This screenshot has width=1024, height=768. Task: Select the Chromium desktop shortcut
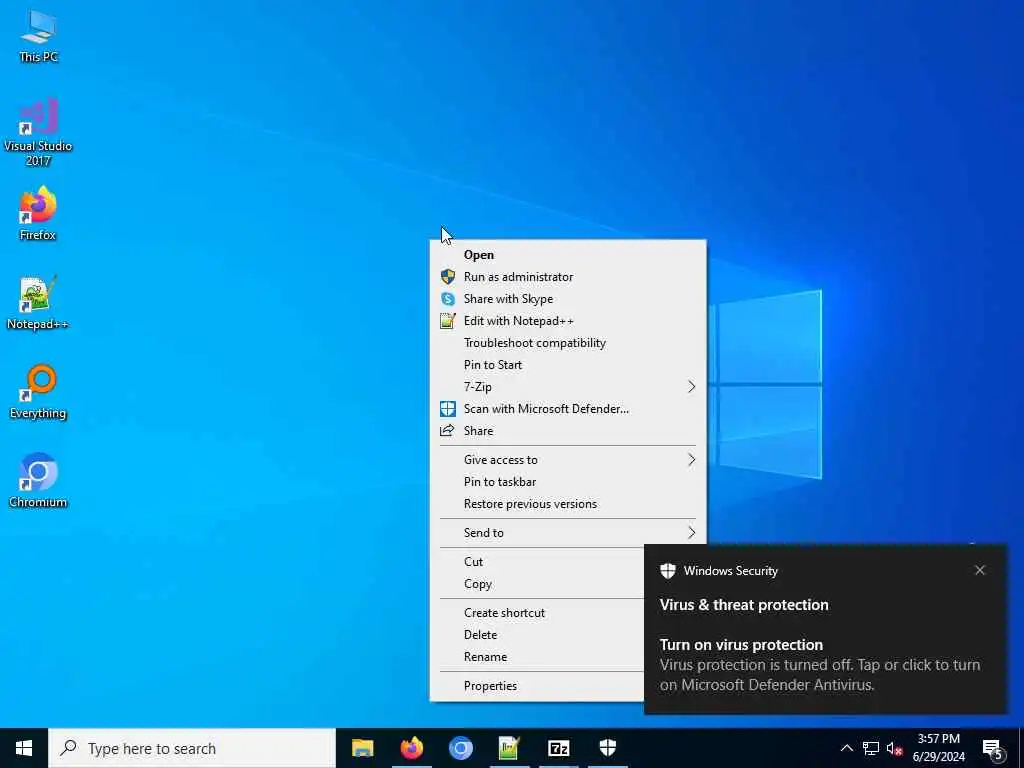(x=38, y=481)
